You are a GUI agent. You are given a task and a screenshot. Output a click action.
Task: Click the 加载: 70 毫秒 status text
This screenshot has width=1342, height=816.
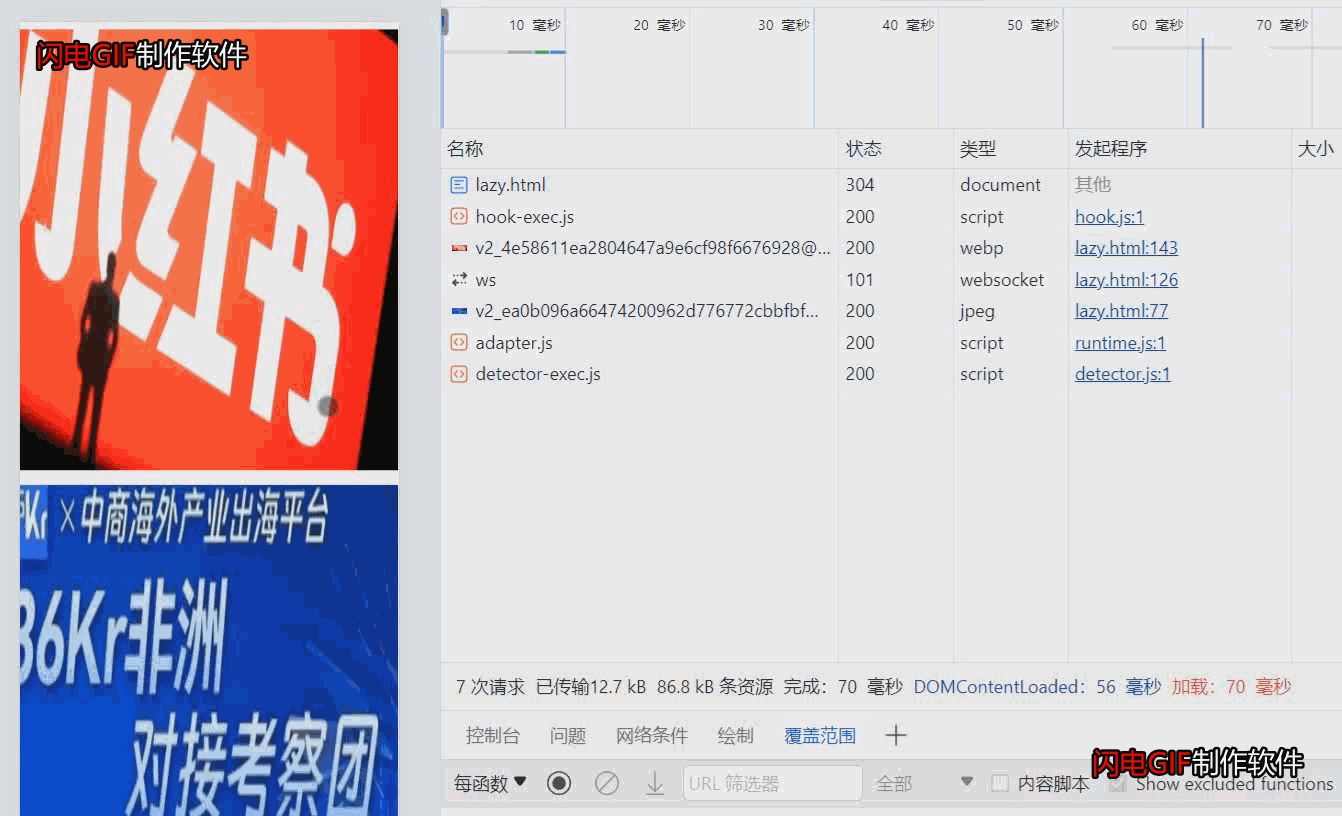[x=1232, y=687]
